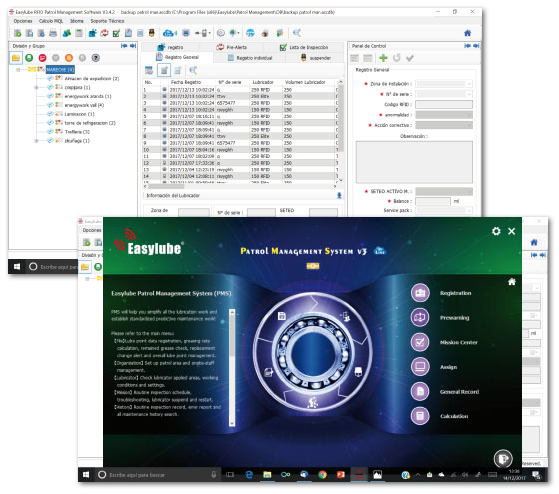Open General Record from the Easylube launcher
This screenshot has width=559, height=494.
[420, 391]
